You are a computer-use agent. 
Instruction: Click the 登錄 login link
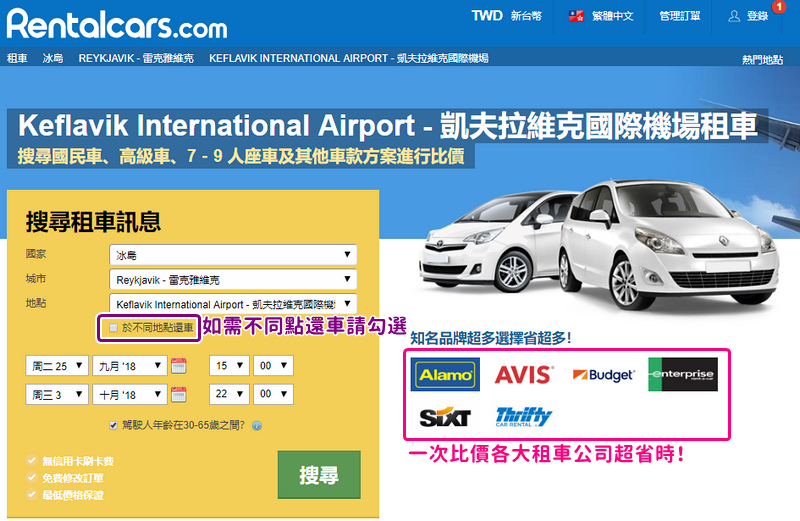click(757, 16)
